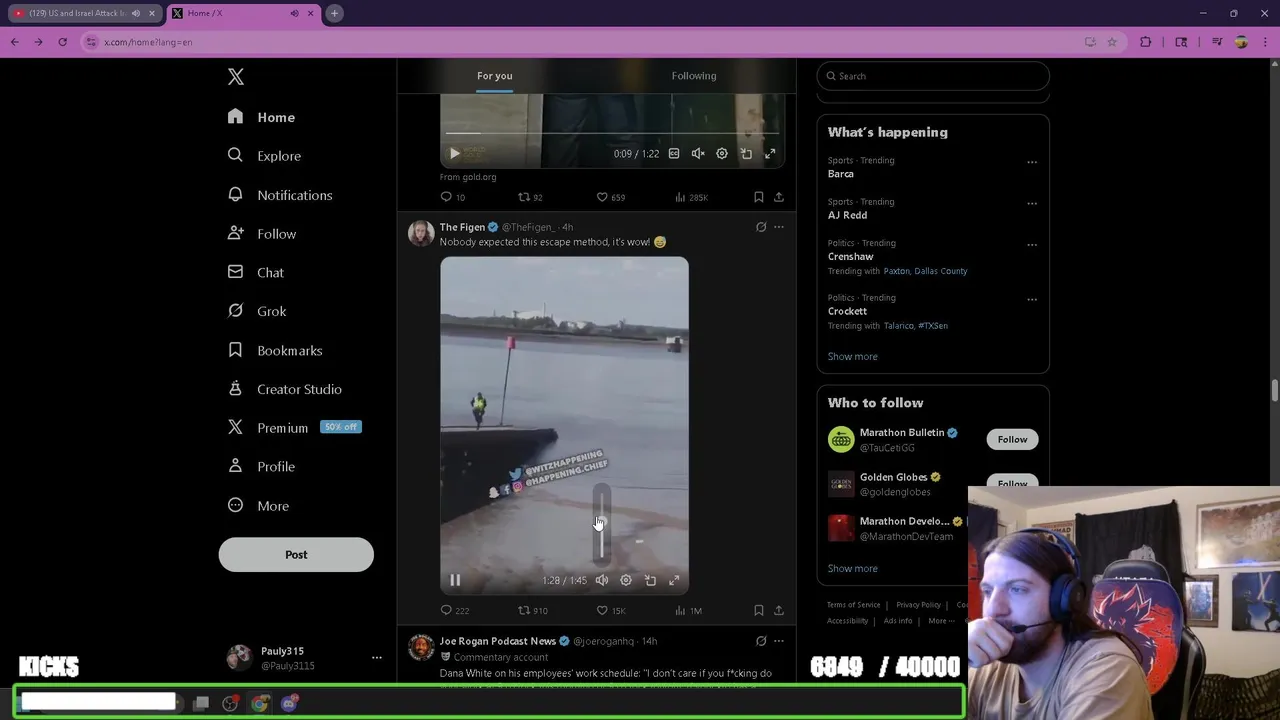Open Joe Rogan Podcast News profile avatar
1280x720 pixels.
[421, 647]
